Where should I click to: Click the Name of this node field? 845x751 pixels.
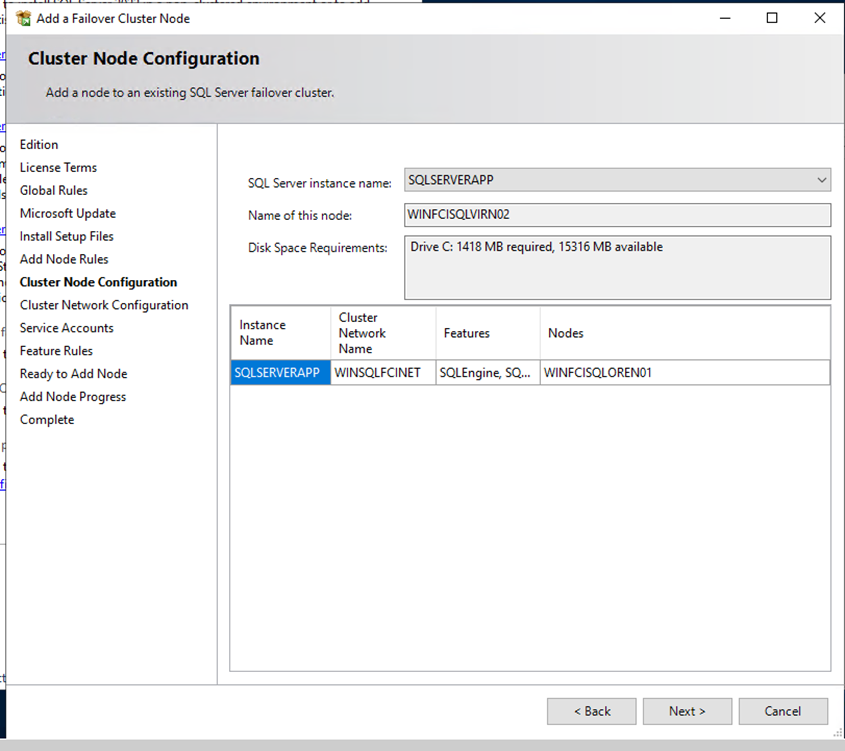(x=617, y=215)
